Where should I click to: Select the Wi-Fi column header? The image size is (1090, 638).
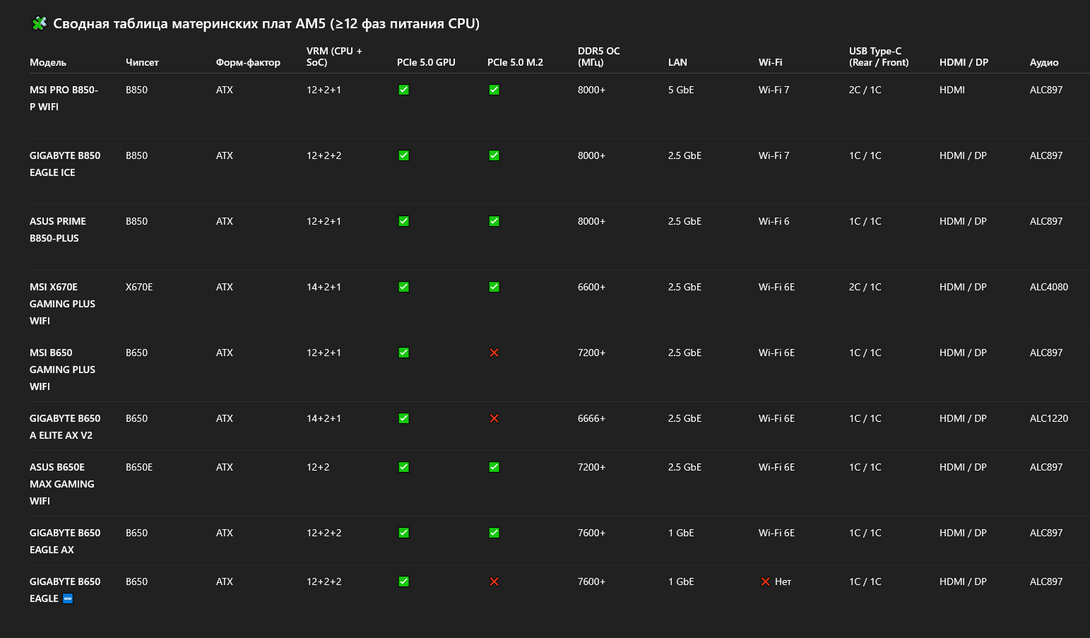(x=770, y=63)
